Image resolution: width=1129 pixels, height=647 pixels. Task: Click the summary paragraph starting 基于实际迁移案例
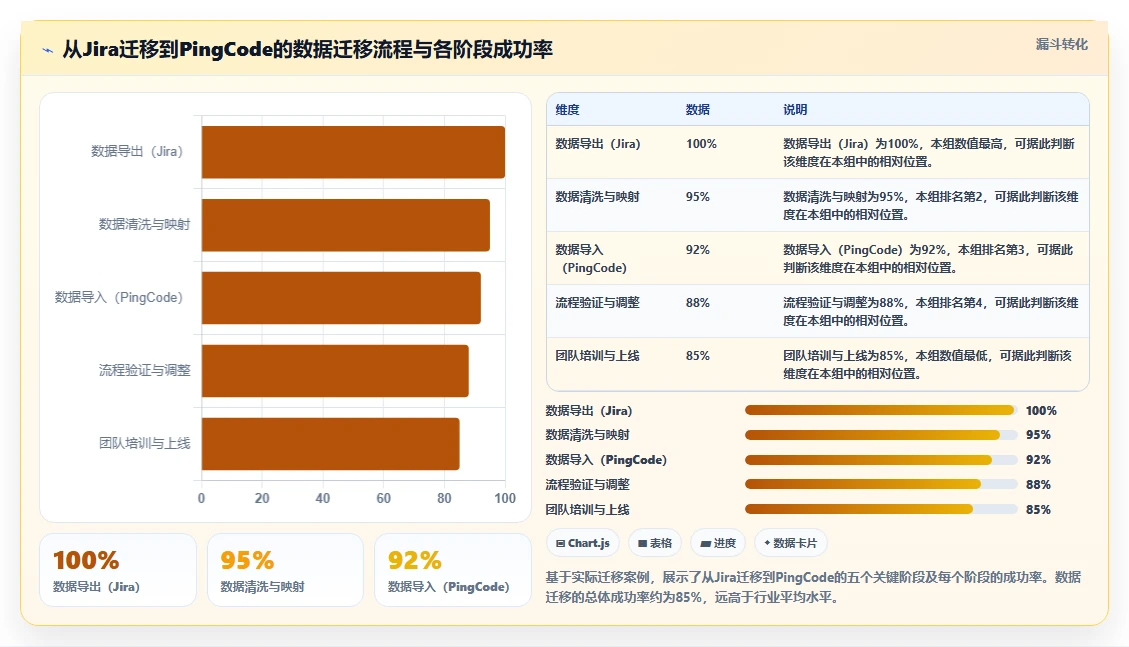tap(814, 587)
